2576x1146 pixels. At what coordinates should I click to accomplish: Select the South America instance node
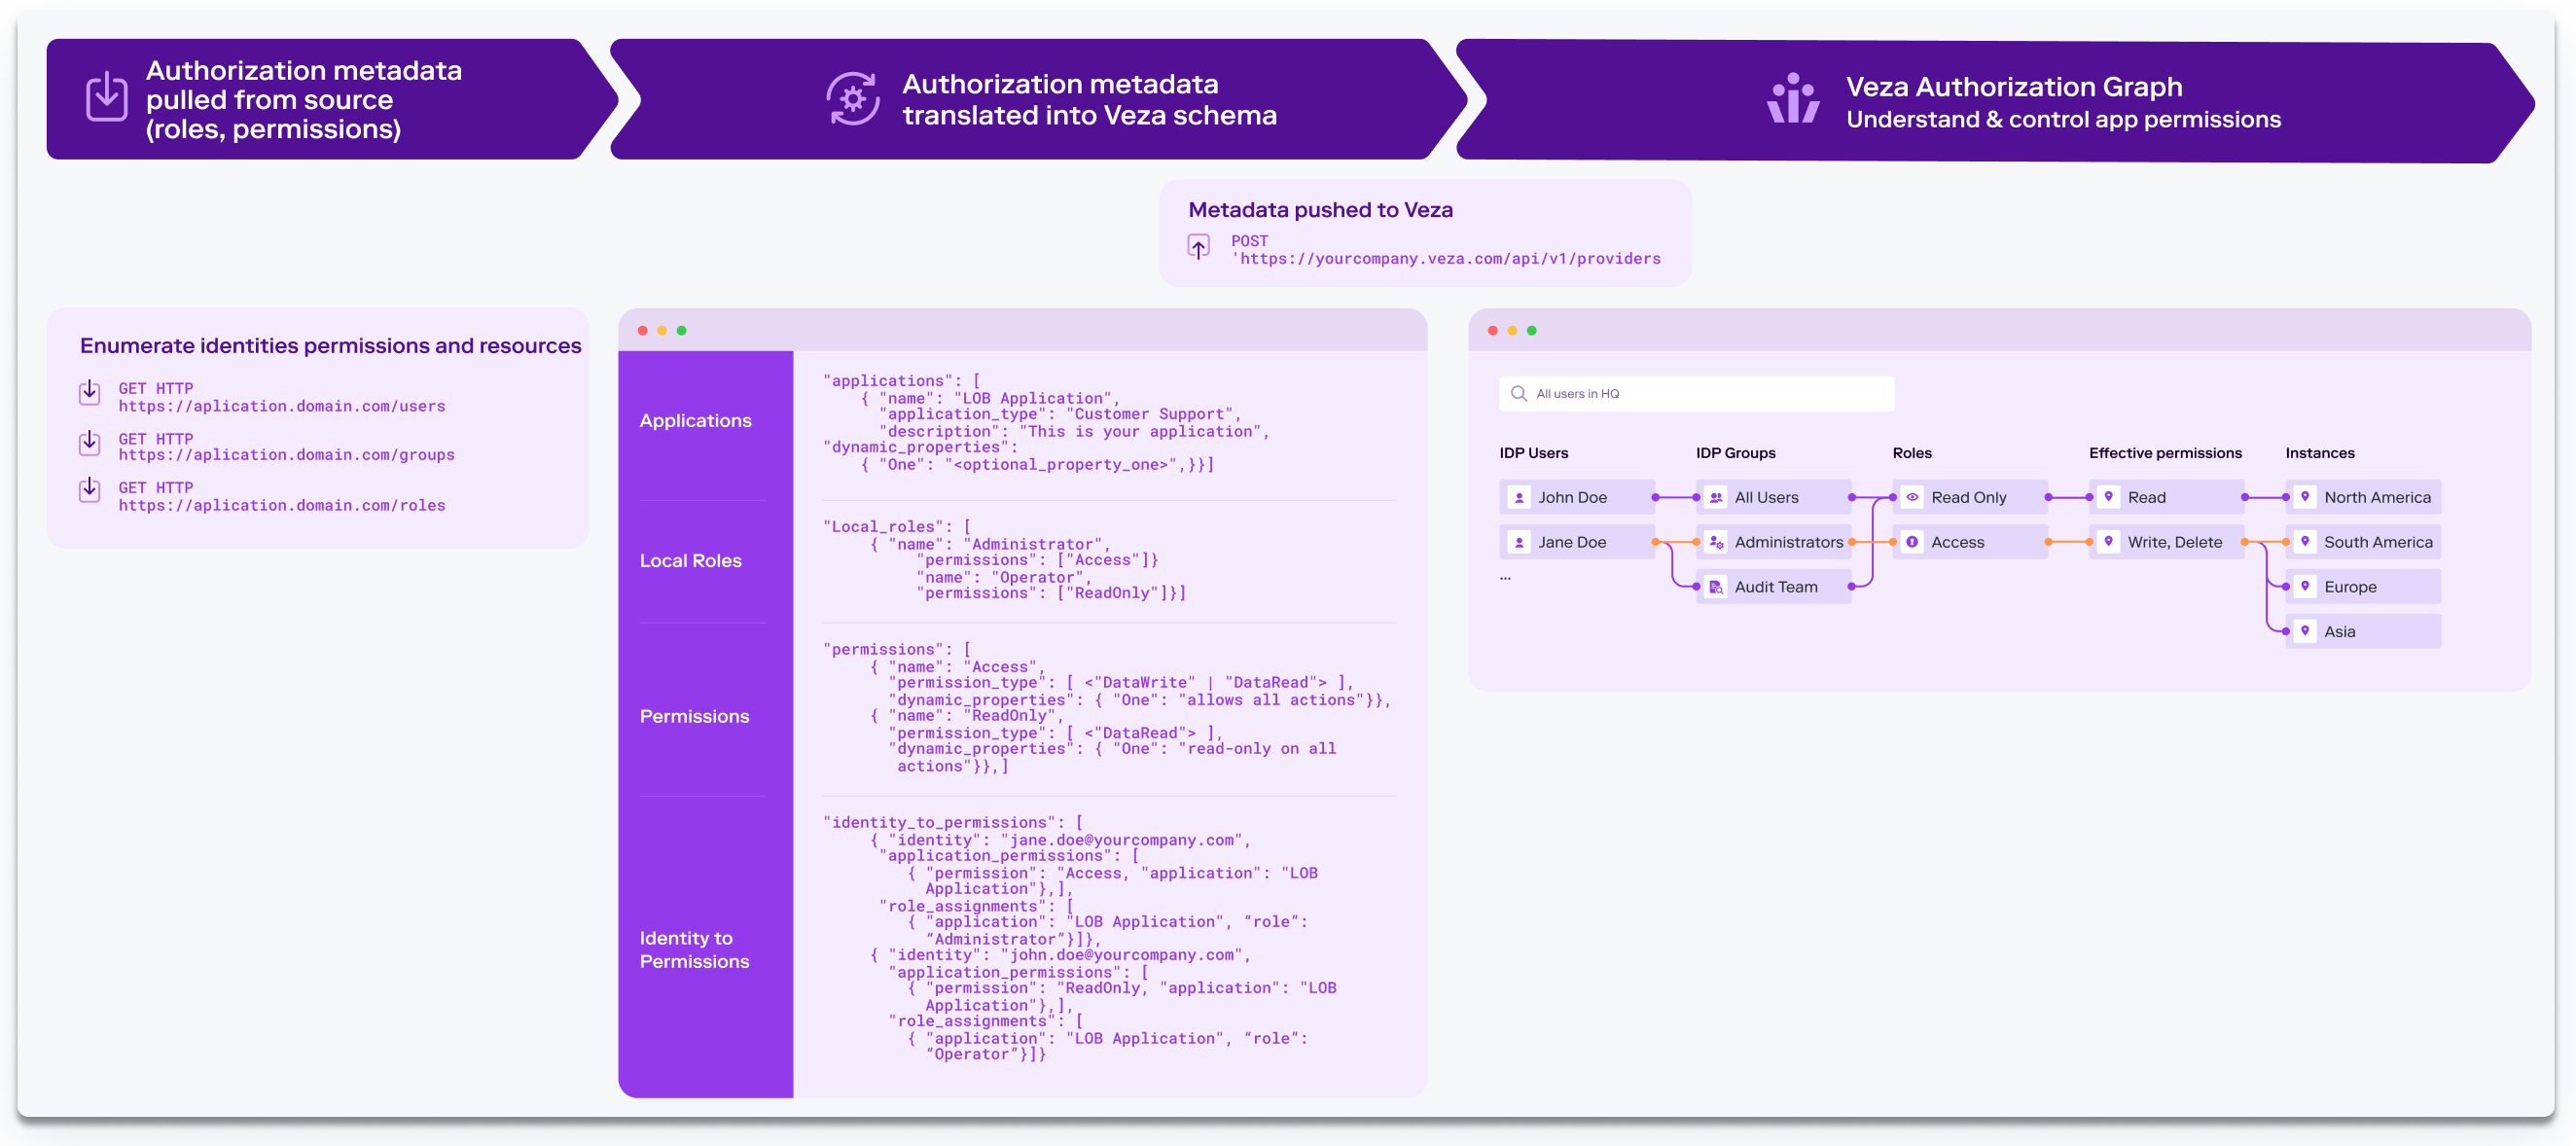point(2364,542)
